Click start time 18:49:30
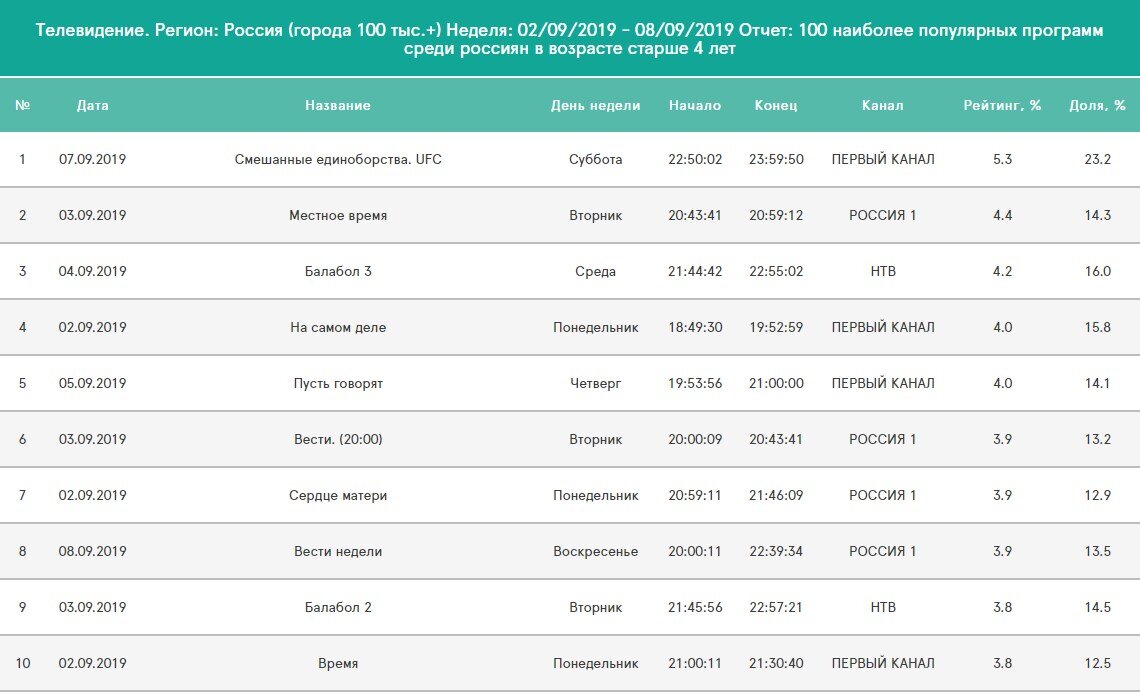This screenshot has height=693, width=1140. [x=695, y=327]
